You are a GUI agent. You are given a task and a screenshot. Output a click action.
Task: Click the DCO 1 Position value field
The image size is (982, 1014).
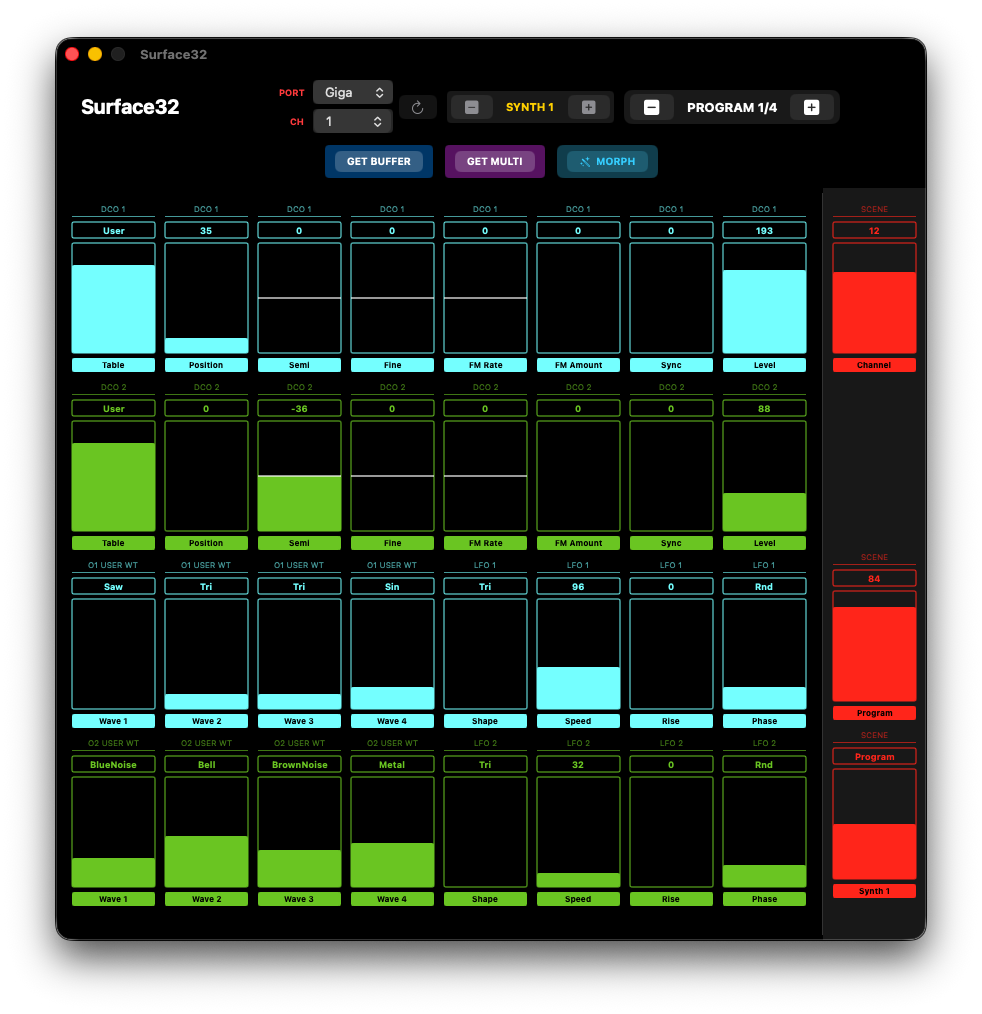tap(206, 230)
